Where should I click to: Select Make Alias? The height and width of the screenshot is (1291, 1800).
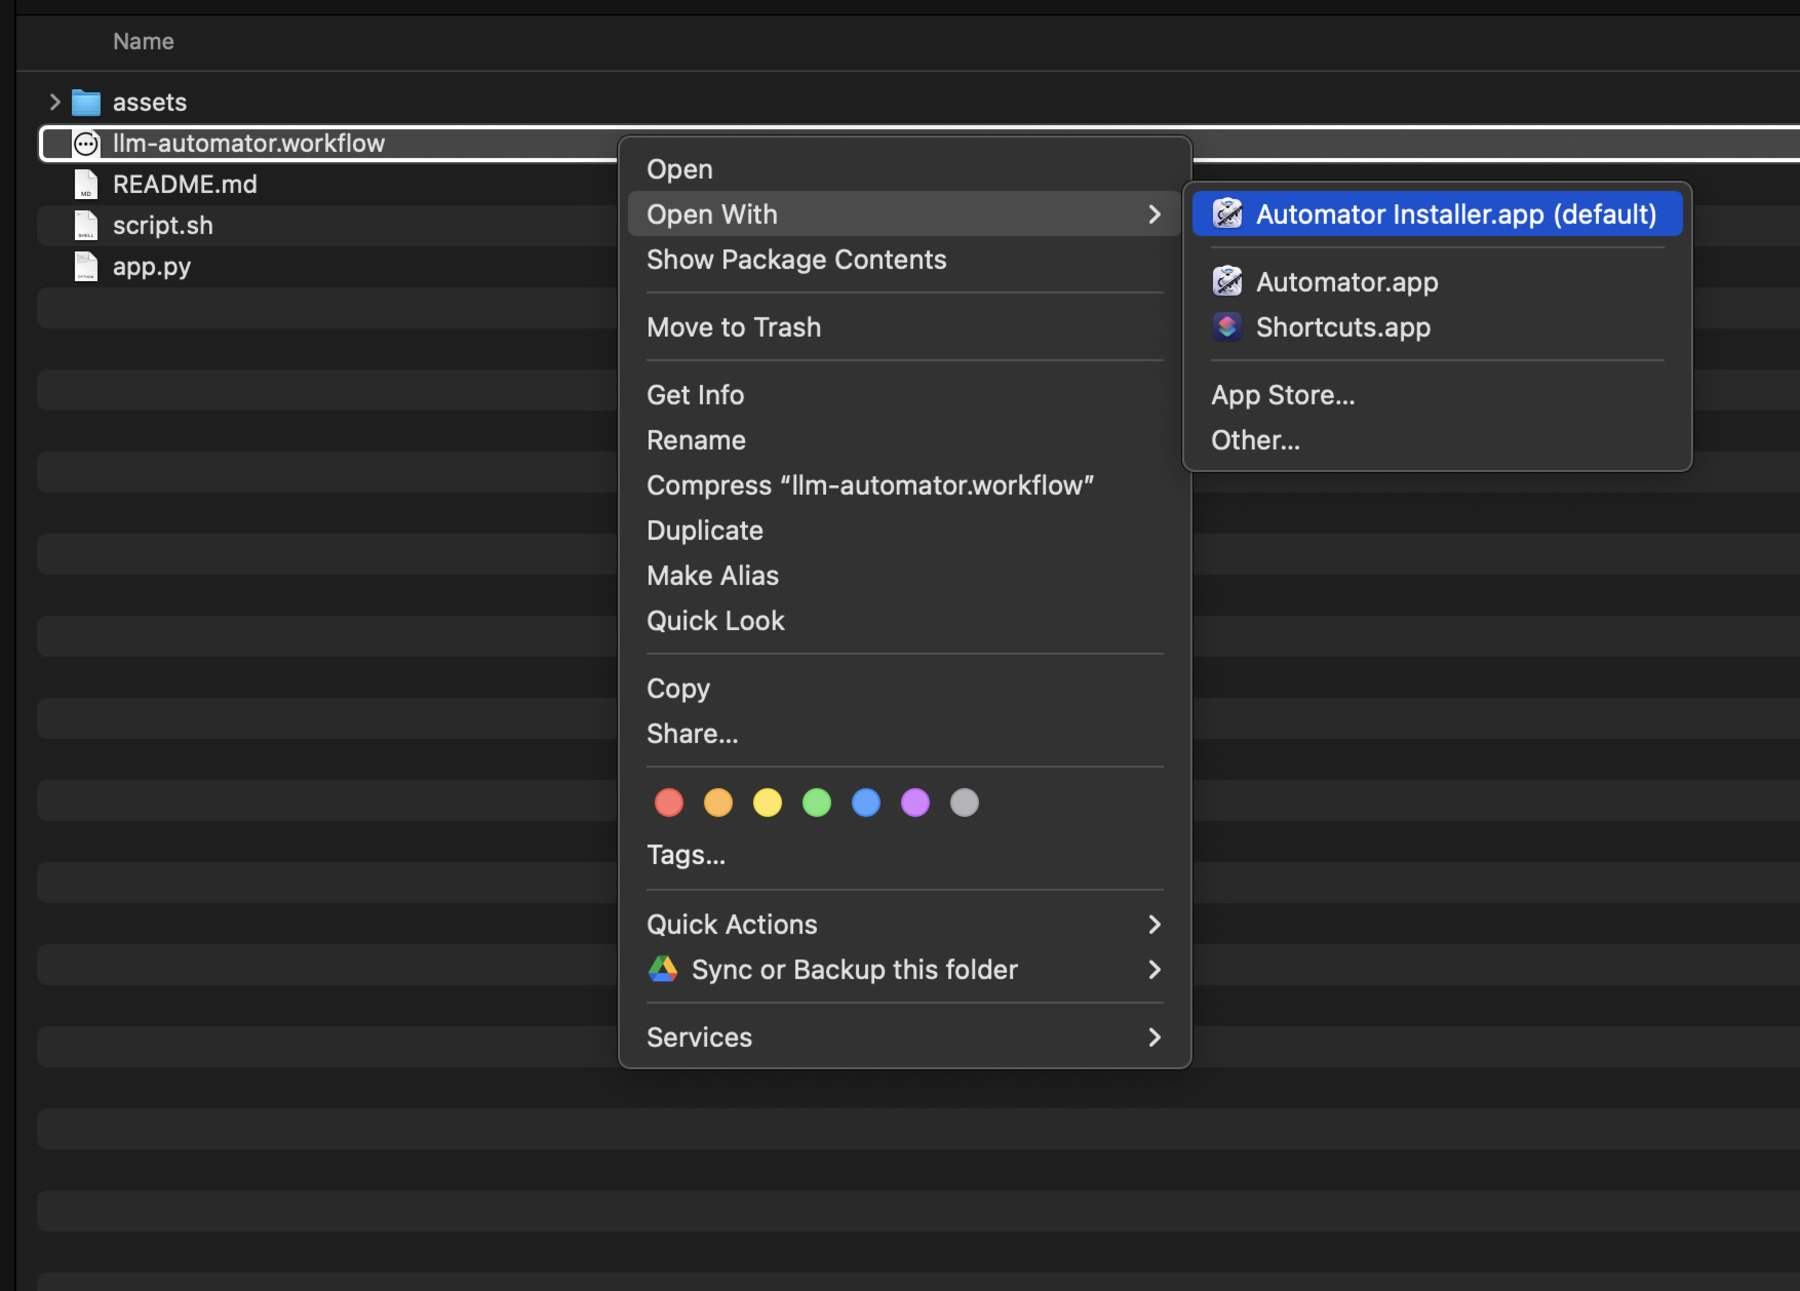click(x=905, y=575)
